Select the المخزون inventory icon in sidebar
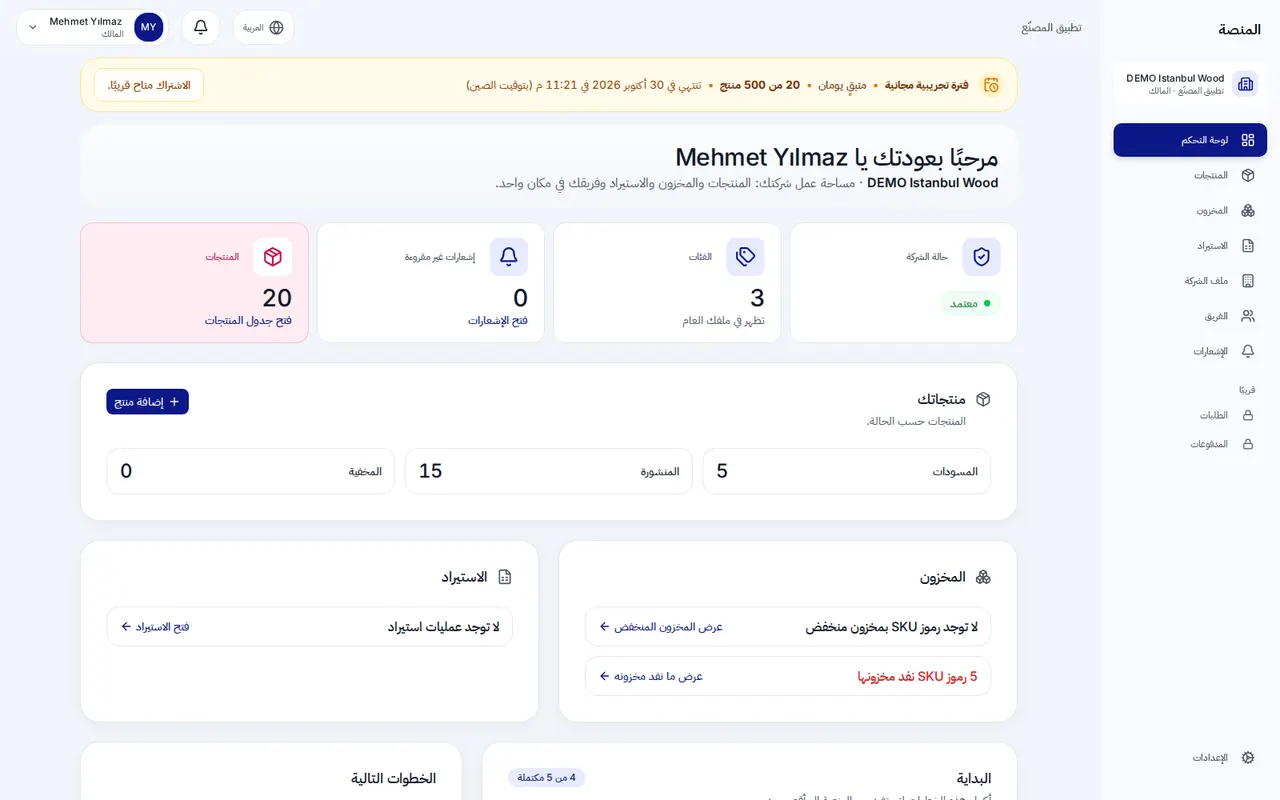 (x=1247, y=211)
